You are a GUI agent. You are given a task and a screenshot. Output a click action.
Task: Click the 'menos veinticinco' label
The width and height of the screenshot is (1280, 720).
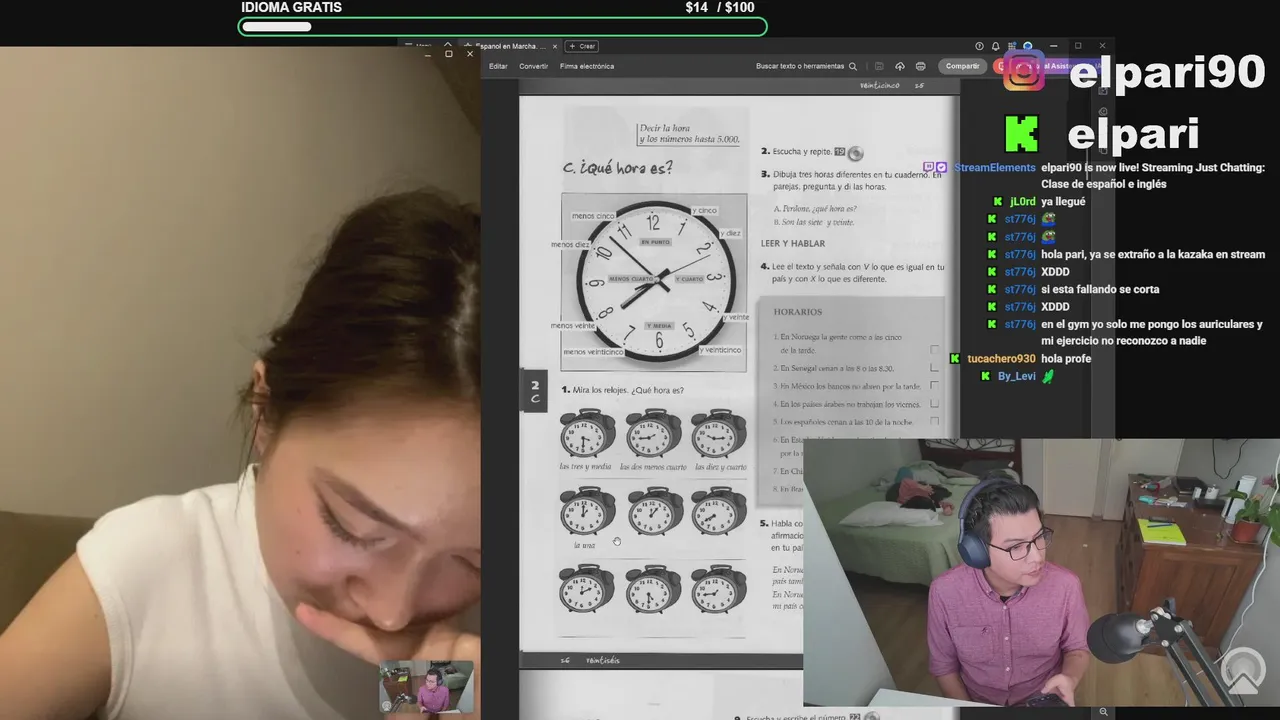(593, 352)
